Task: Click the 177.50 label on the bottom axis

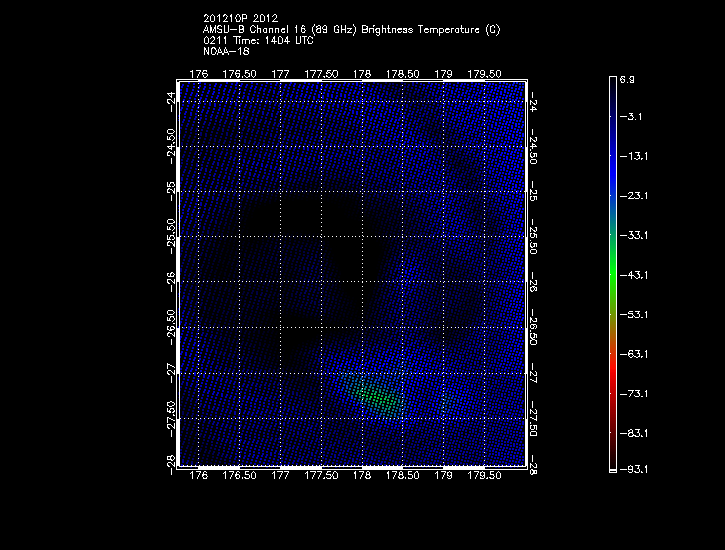Action: click(x=321, y=476)
